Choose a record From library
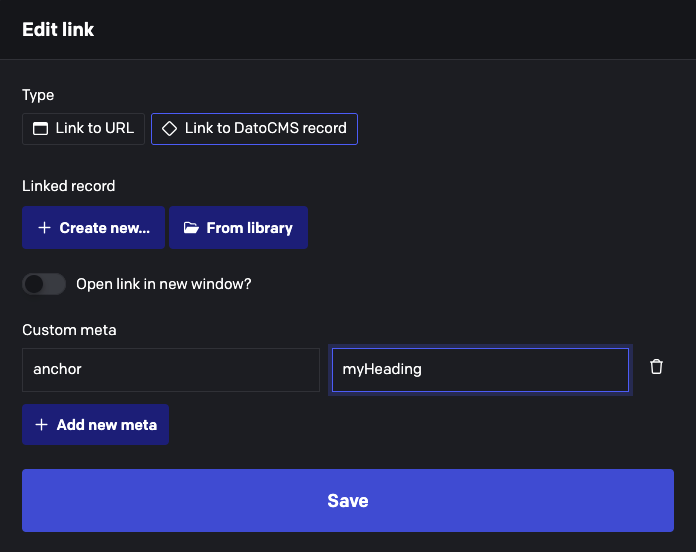 [238, 228]
